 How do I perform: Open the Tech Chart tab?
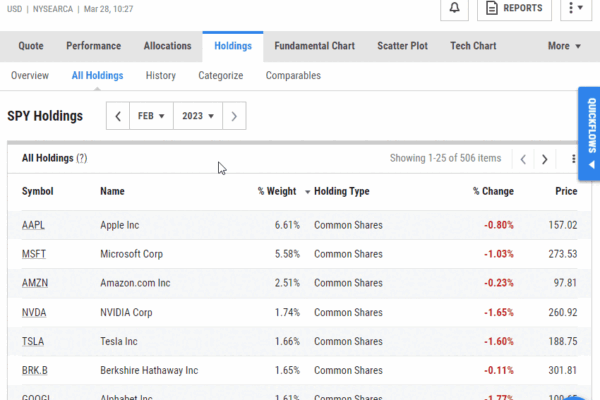coord(473,46)
